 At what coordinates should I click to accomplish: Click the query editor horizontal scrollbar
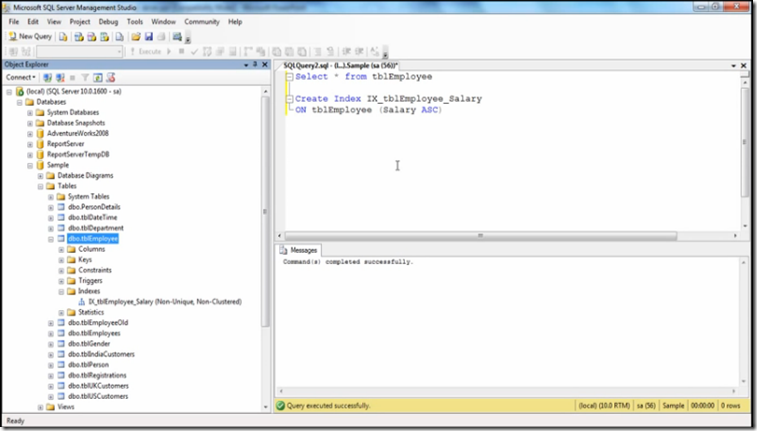480,236
